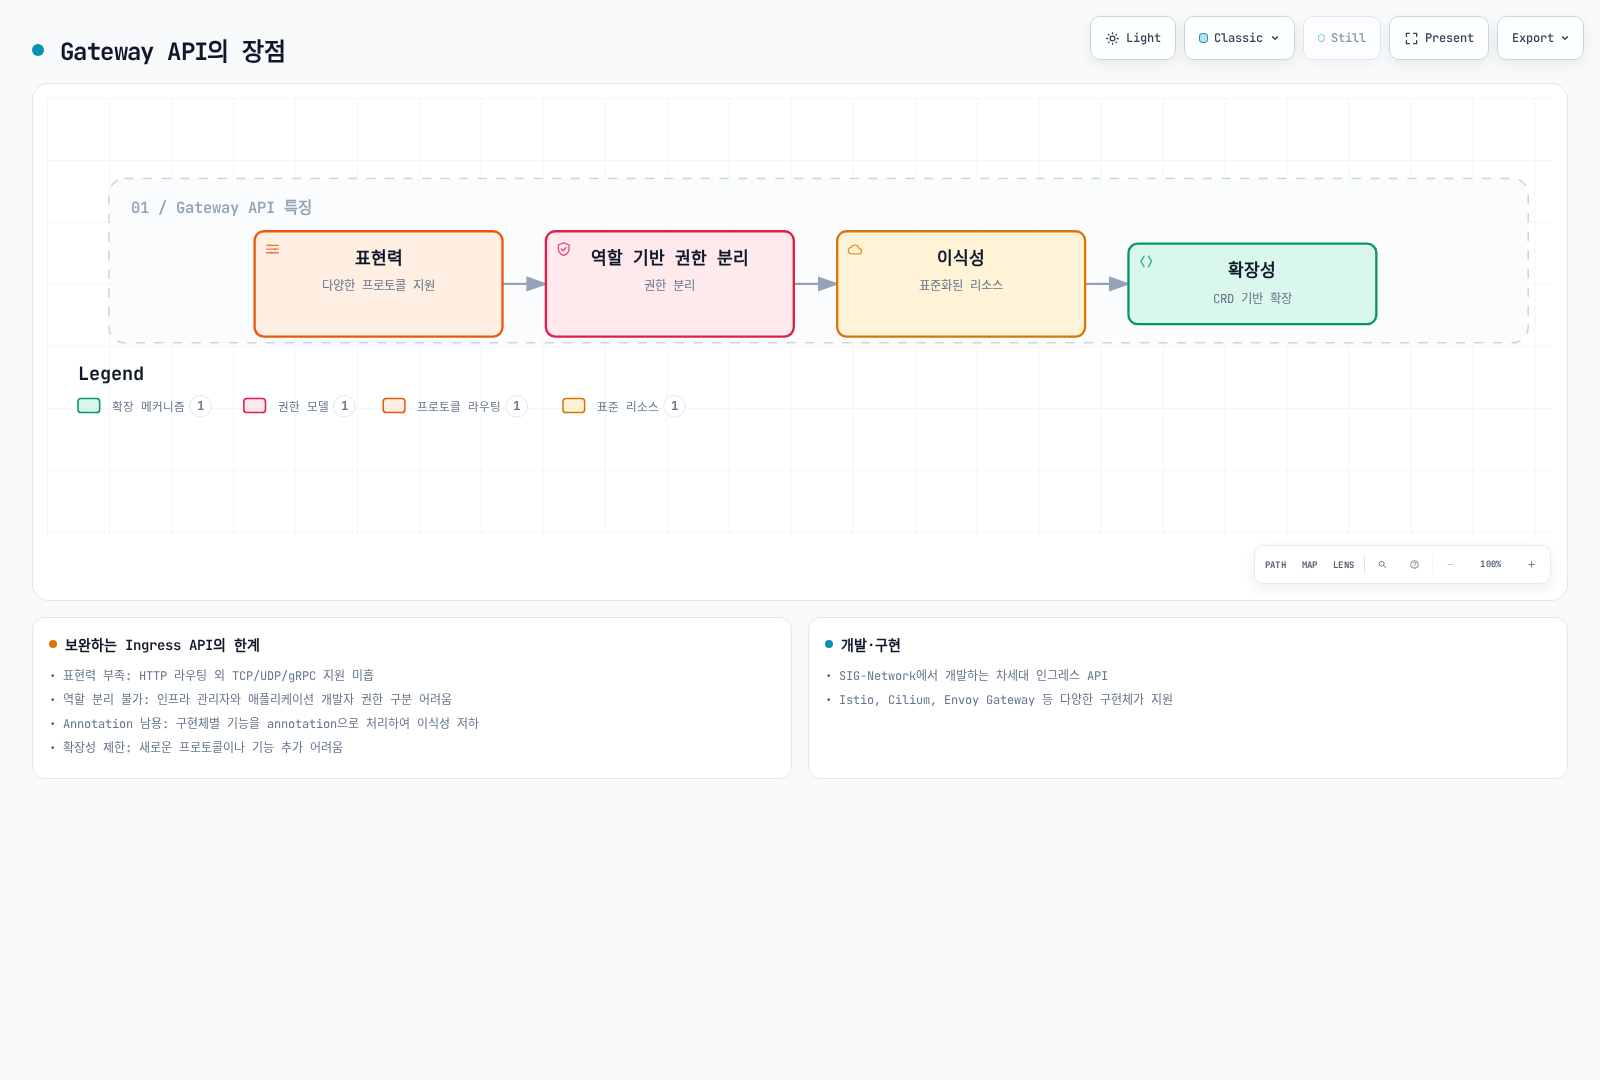1600x1080 pixels.
Task: Select the 확장성 node card
Action: (x=1252, y=284)
